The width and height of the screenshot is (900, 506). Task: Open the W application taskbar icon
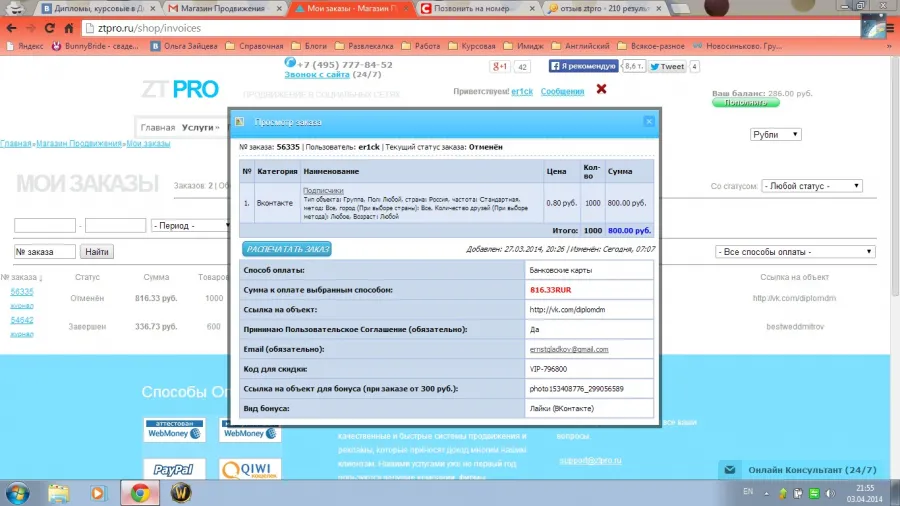coord(181,493)
